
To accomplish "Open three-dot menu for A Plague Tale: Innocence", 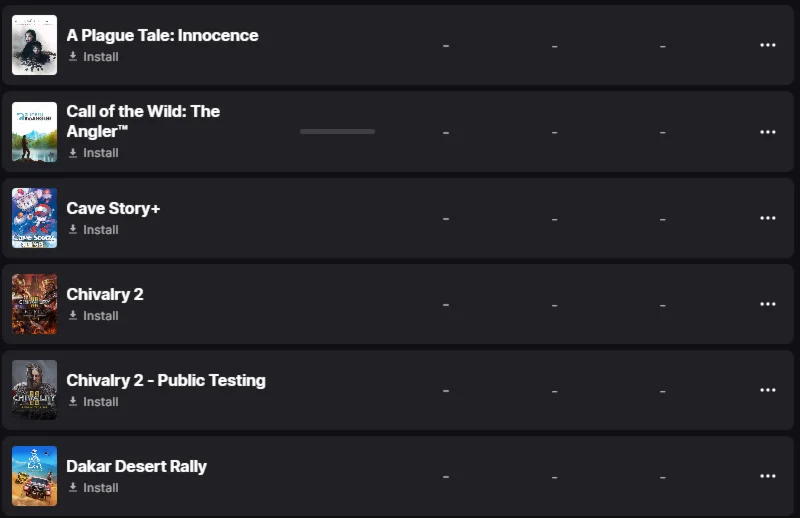I will (x=767, y=45).
